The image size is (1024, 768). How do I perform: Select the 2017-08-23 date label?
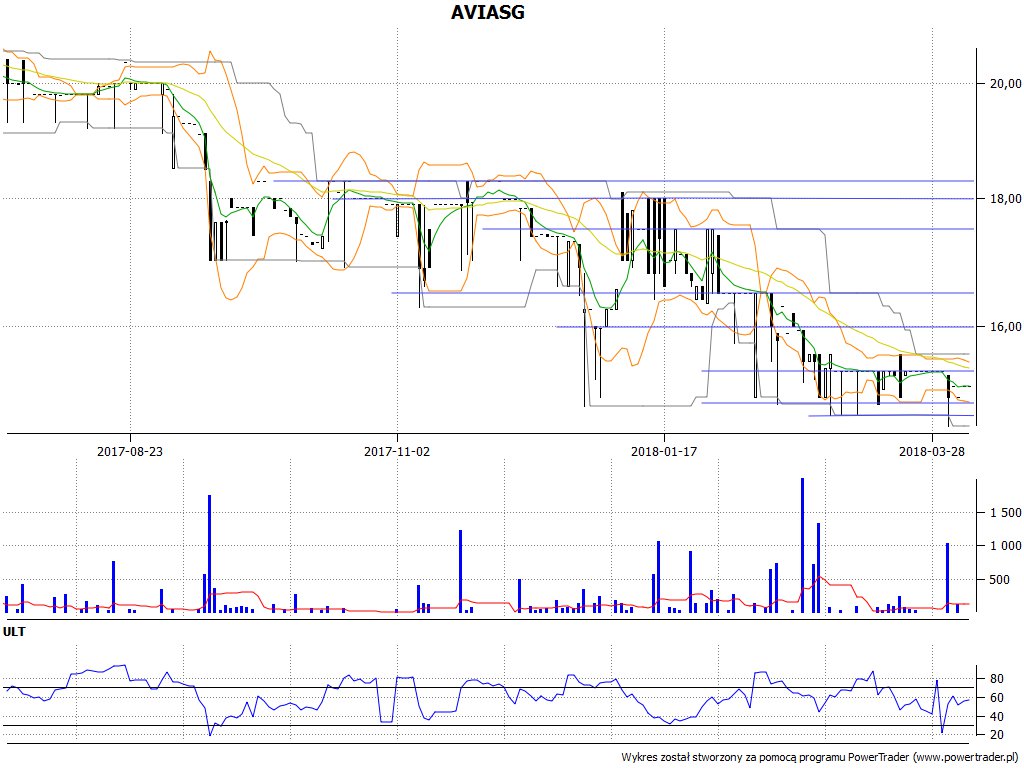[130, 451]
